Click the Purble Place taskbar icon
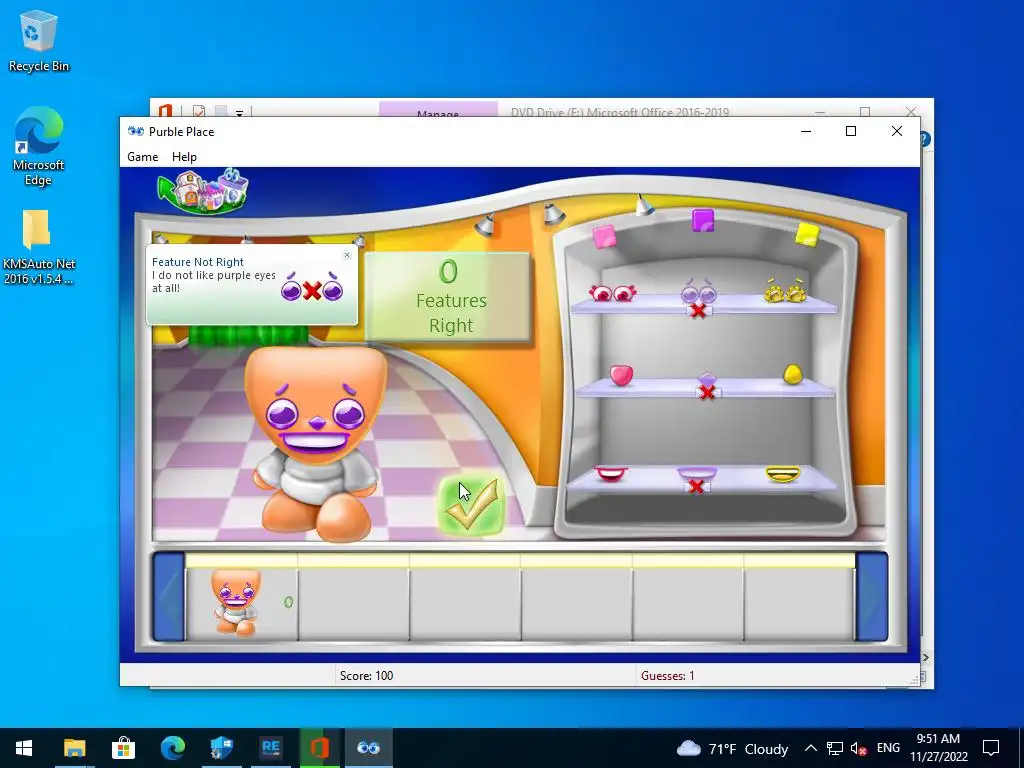This screenshot has height=768, width=1024. pyautogui.click(x=368, y=748)
